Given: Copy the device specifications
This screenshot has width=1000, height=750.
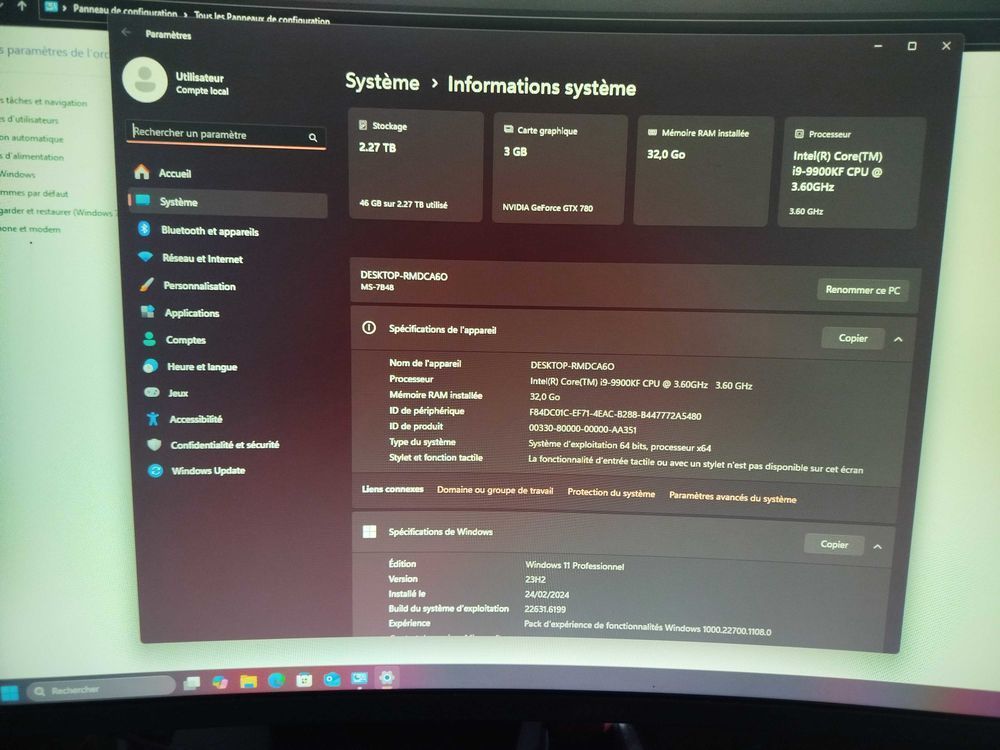Looking at the screenshot, I should point(852,338).
